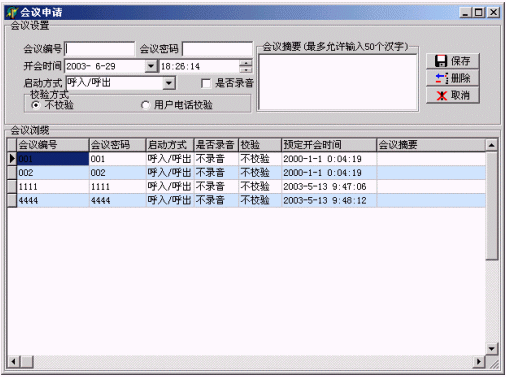
Task: Click the 保存 button
Action: (453, 61)
